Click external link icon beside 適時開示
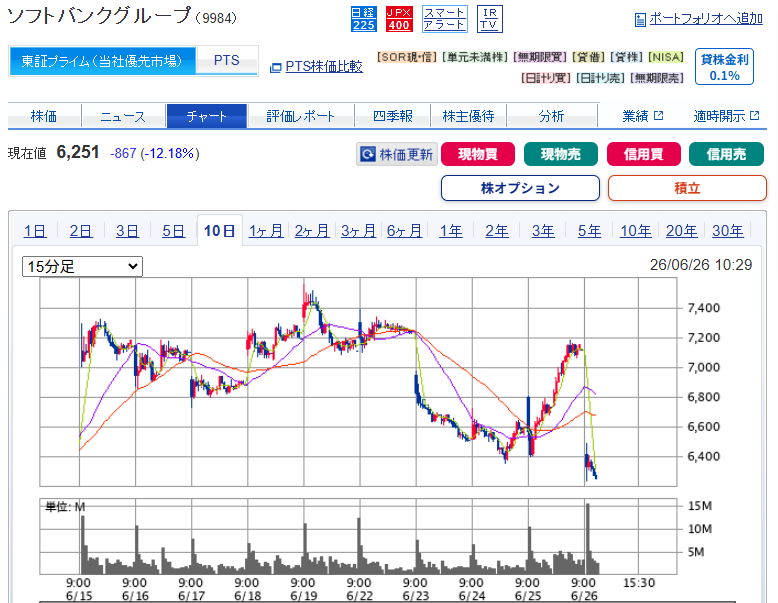The width and height of the screenshot is (778, 603). (755, 116)
